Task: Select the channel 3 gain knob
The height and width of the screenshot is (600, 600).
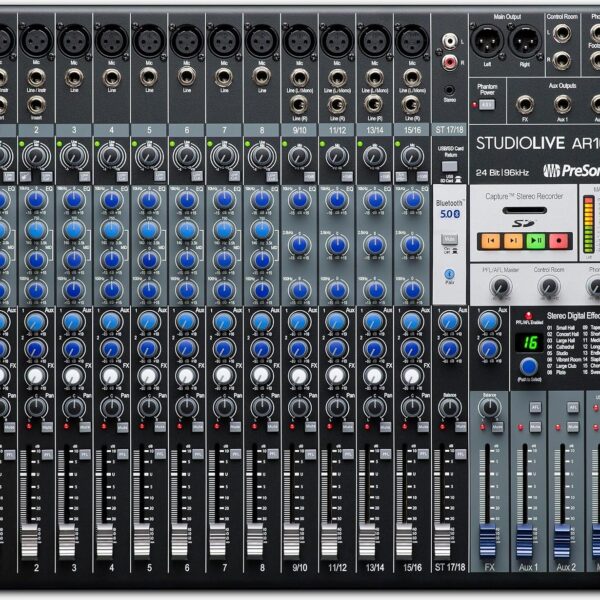Action: tap(73, 156)
